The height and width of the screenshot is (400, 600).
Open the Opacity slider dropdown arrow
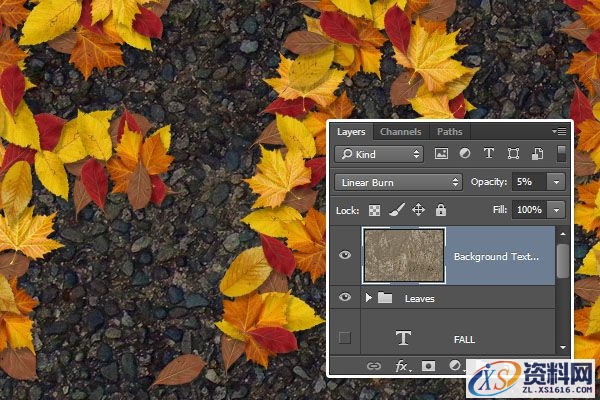555,182
